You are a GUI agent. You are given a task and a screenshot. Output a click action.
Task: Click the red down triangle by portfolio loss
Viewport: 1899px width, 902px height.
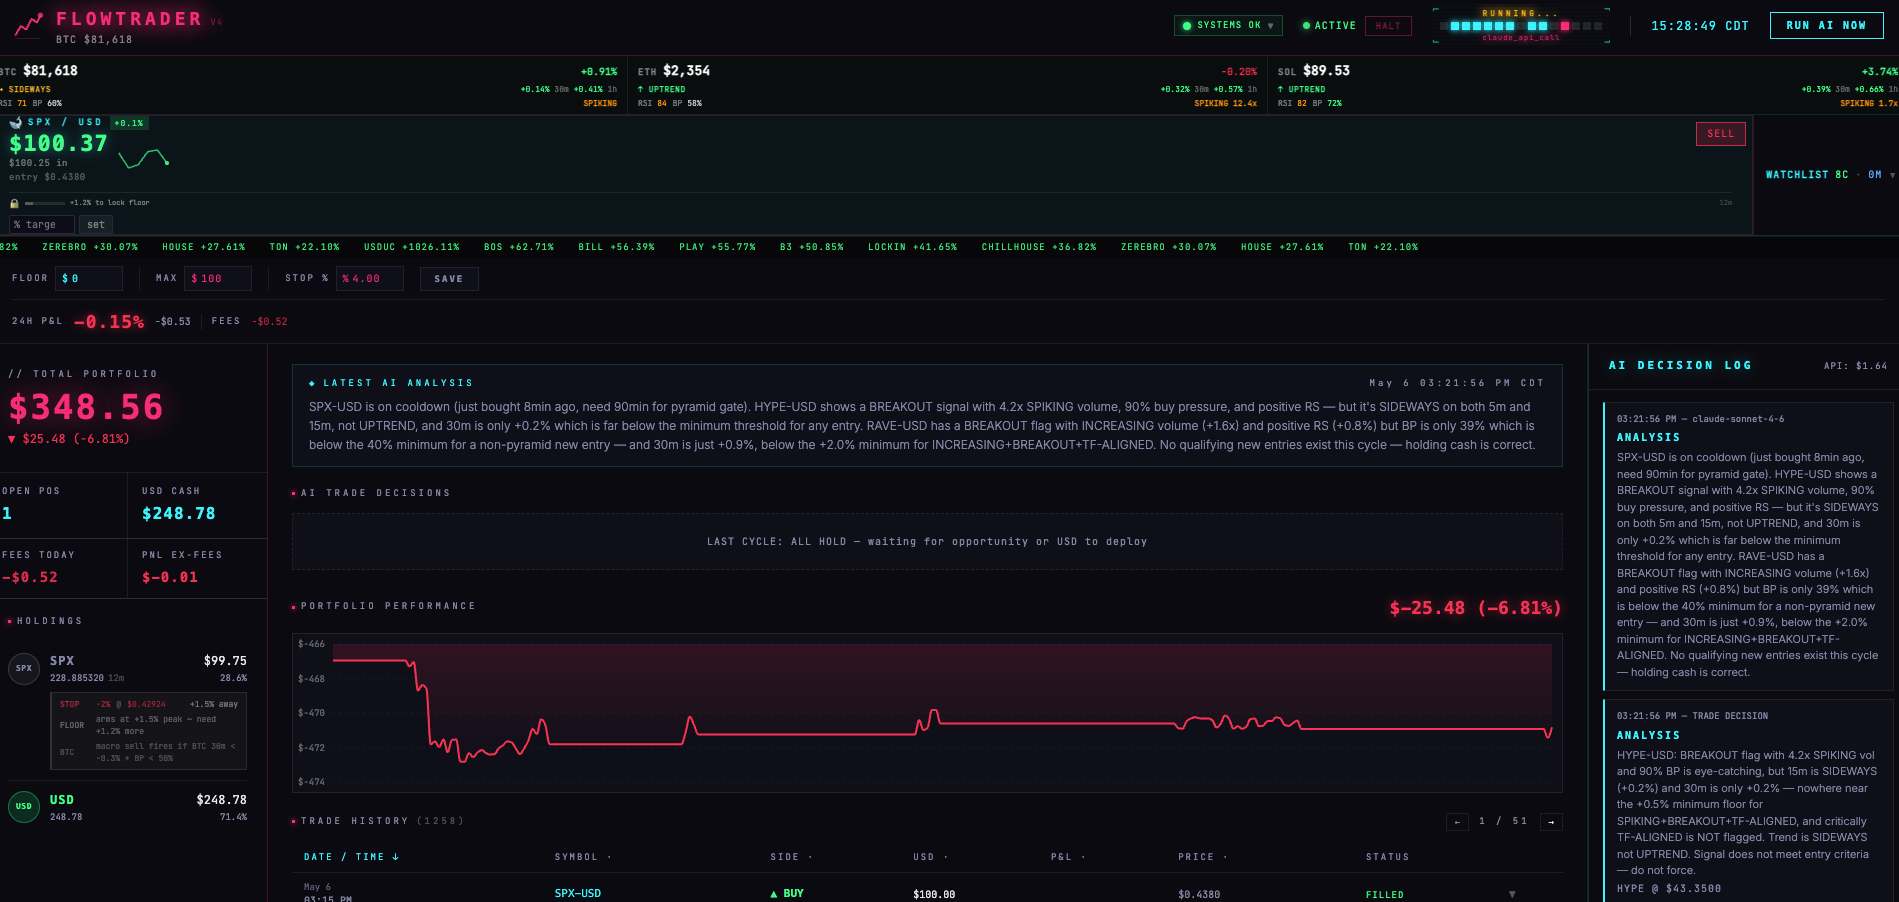pyautogui.click(x=12, y=439)
